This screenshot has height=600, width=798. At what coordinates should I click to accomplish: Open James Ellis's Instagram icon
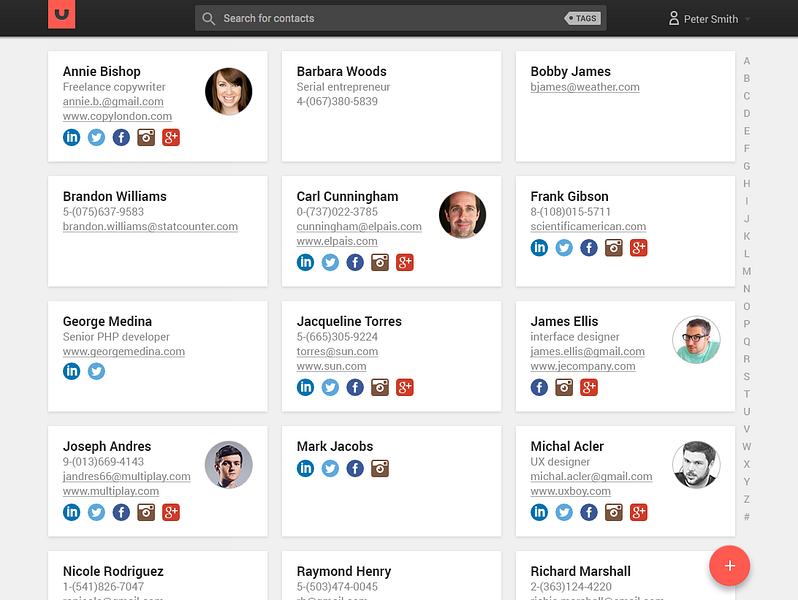pos(564,387)
